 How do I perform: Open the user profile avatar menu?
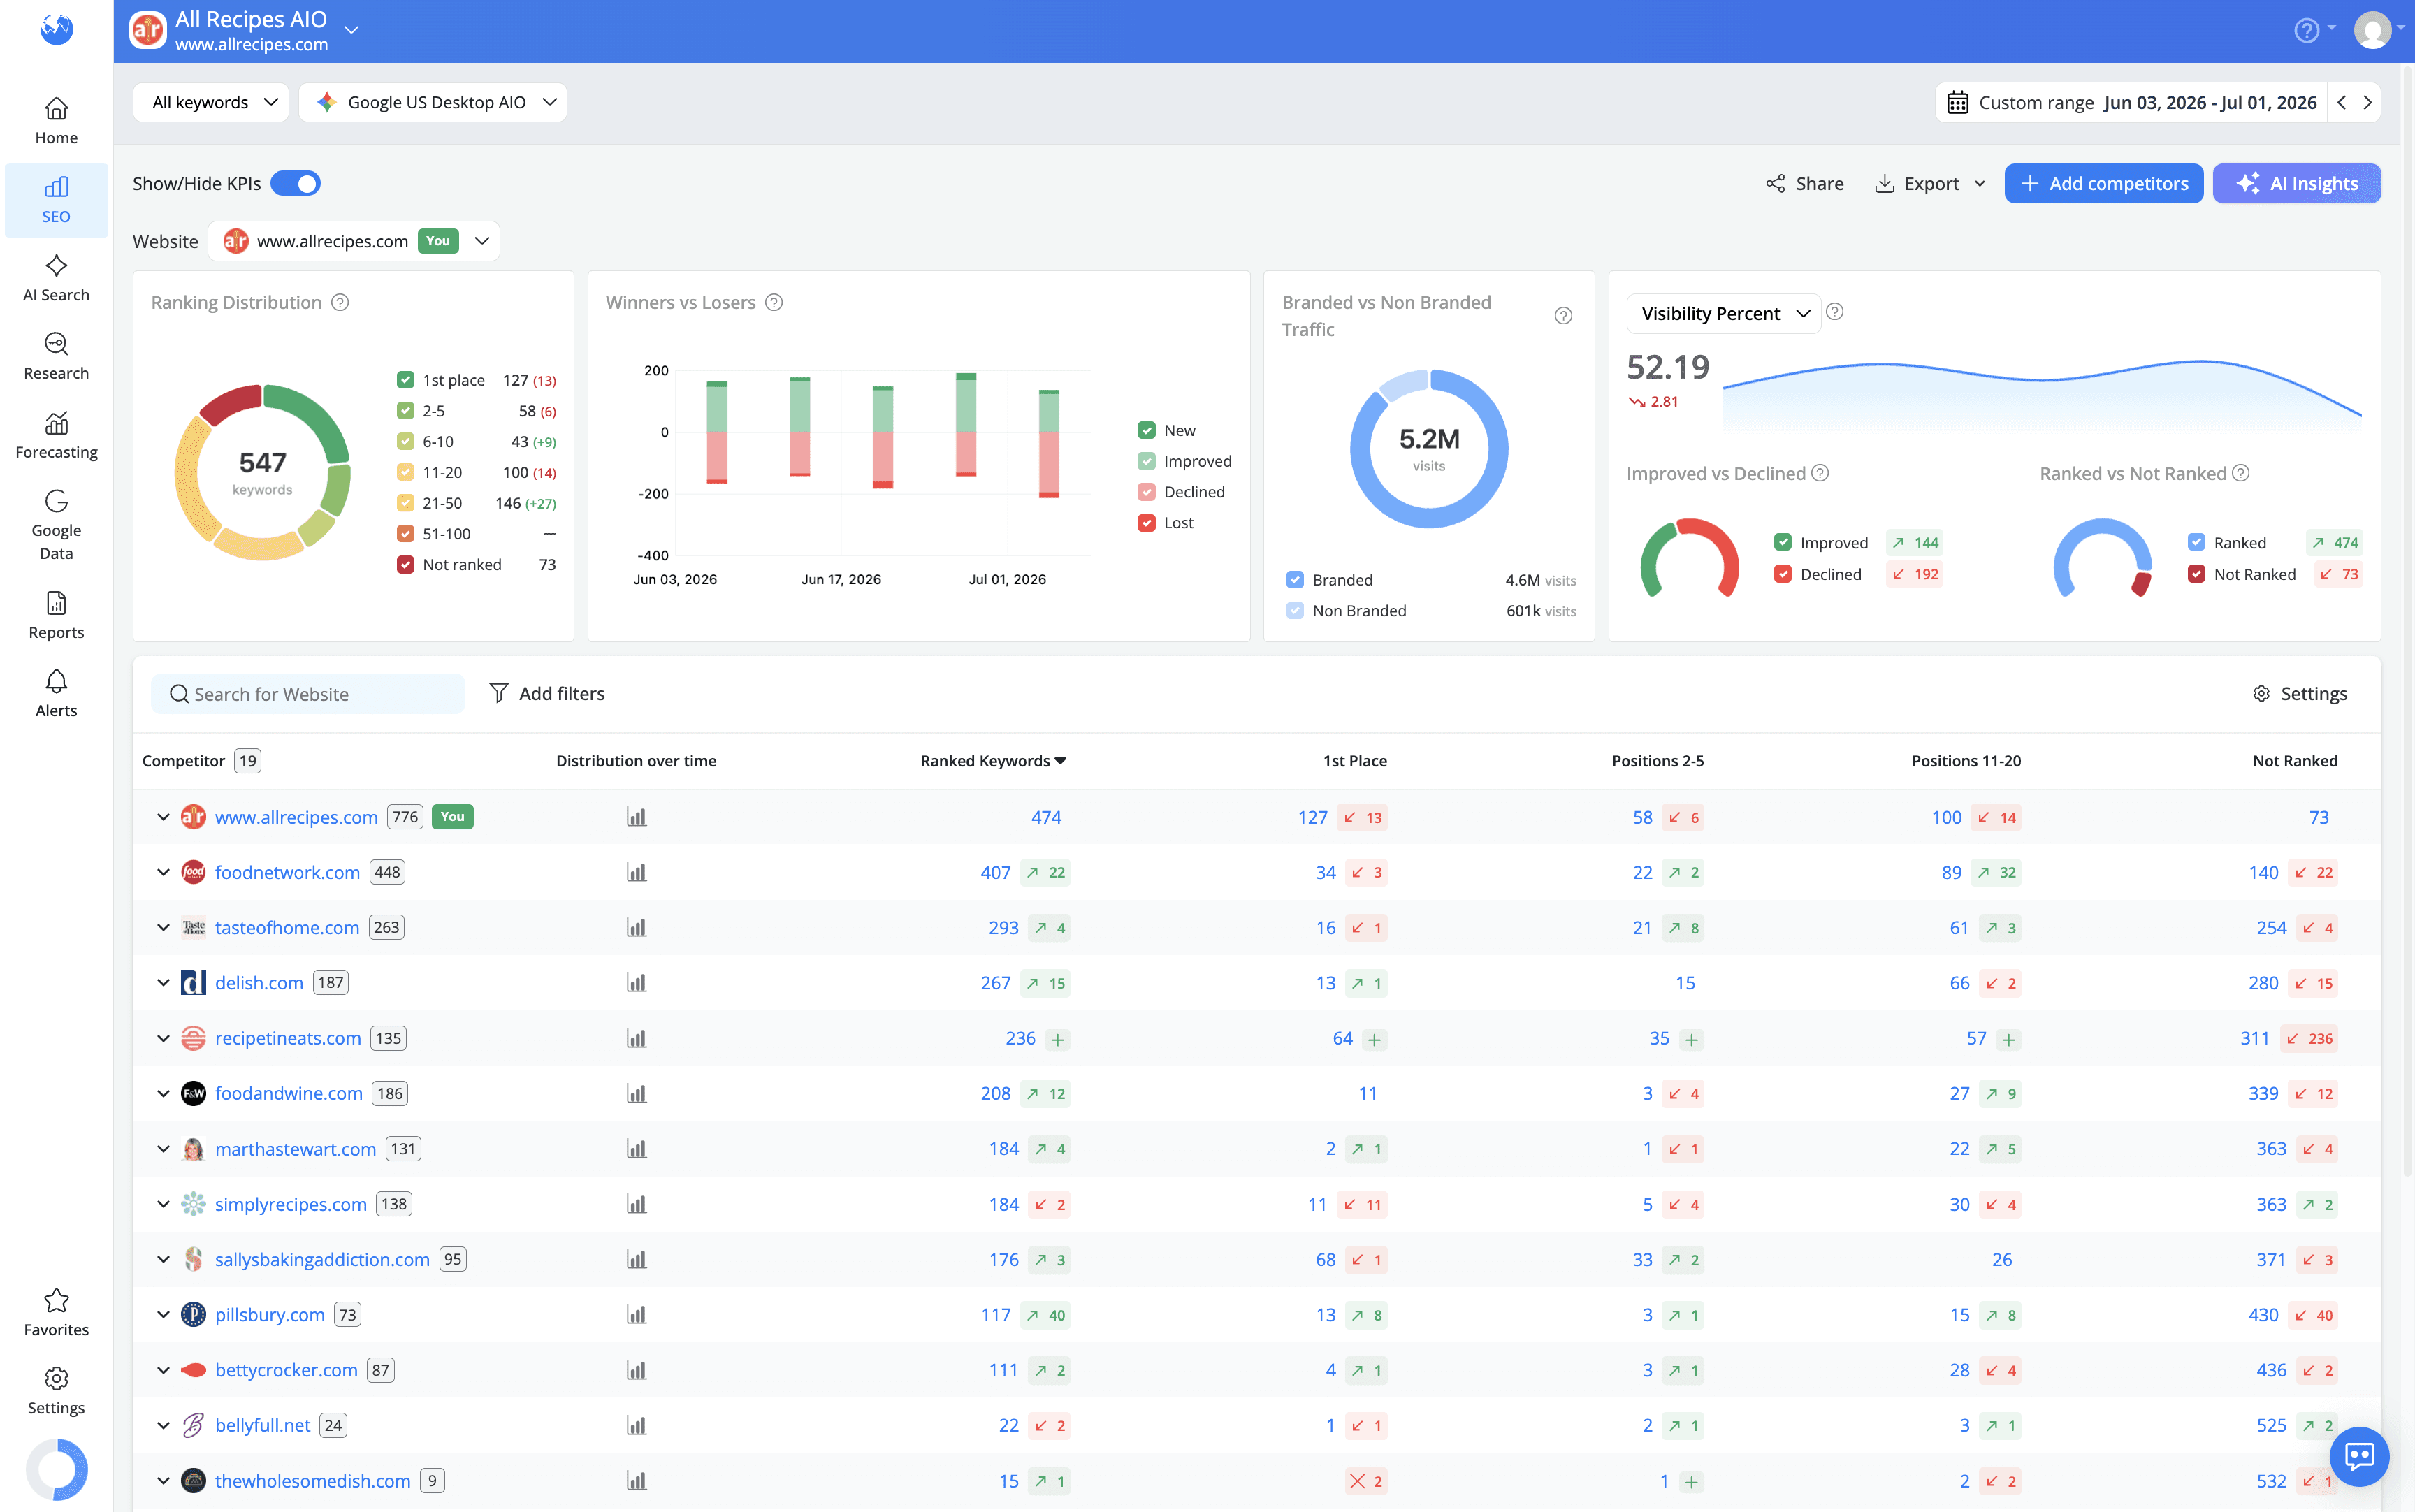pos(2372,30)
